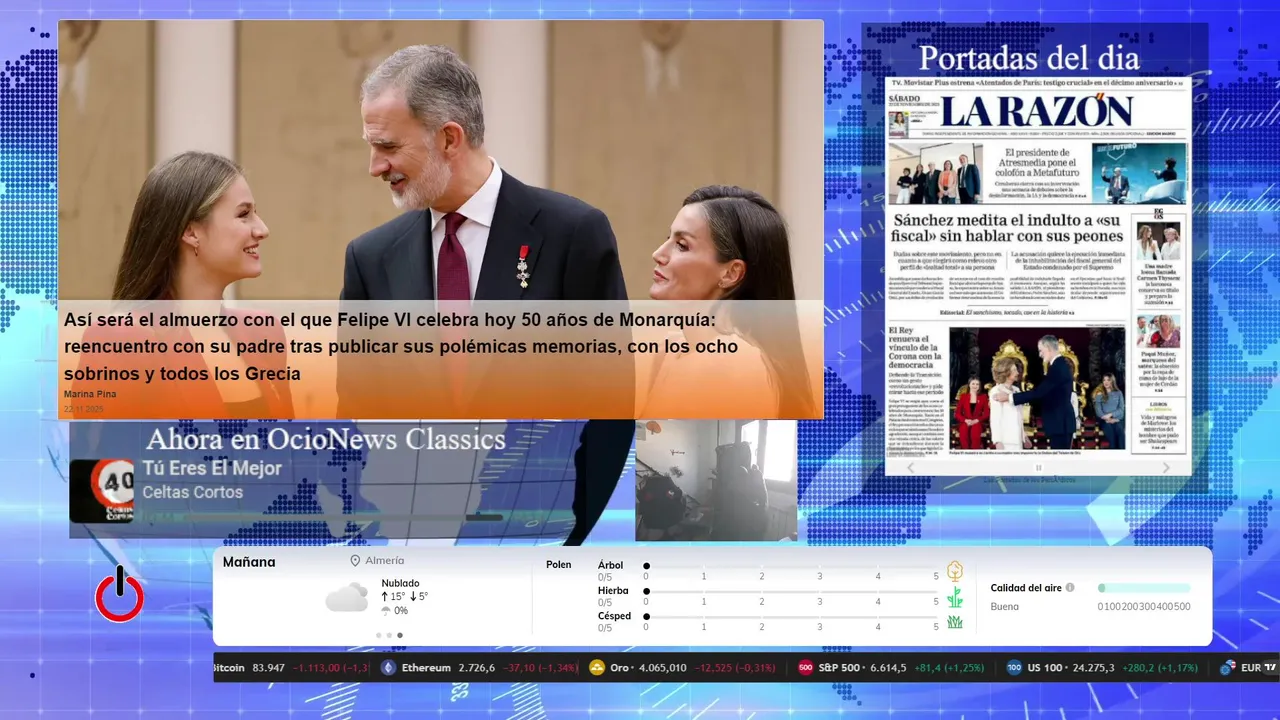
Task: Click the Hierba pollen label
Action: (613, 591)
